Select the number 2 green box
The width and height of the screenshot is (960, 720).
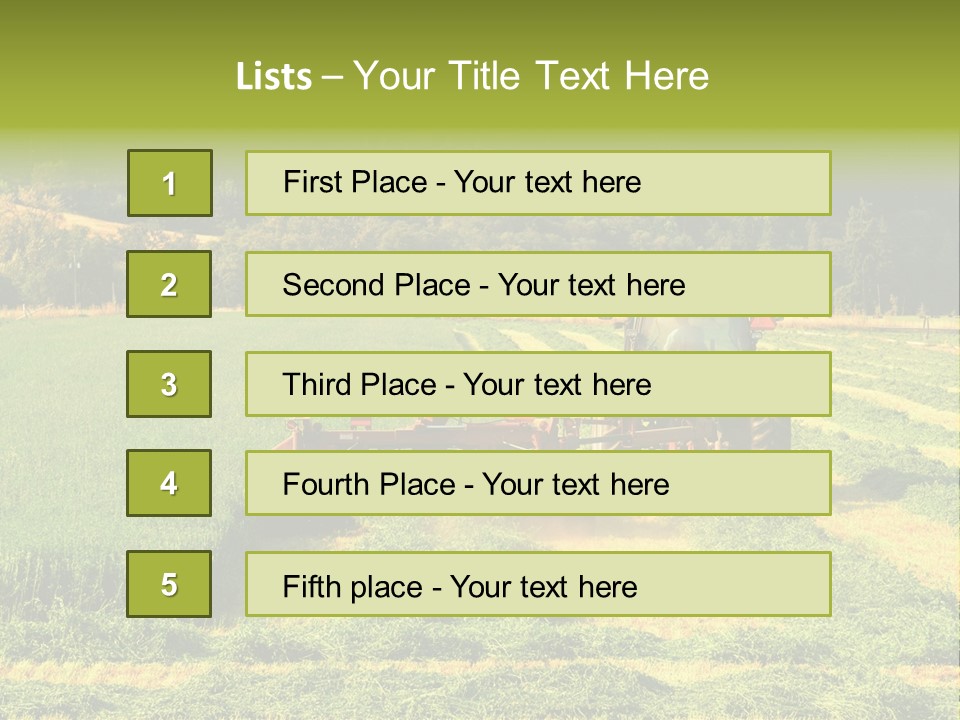click(x=169, y=284)
